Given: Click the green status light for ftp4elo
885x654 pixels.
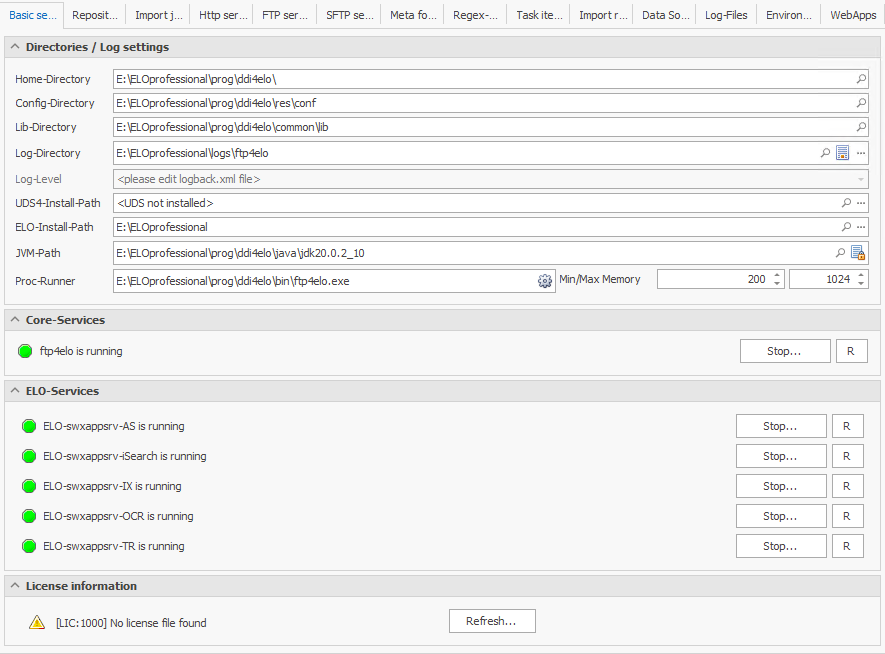Looking at the screenshot, I should [x=26, y=351].
